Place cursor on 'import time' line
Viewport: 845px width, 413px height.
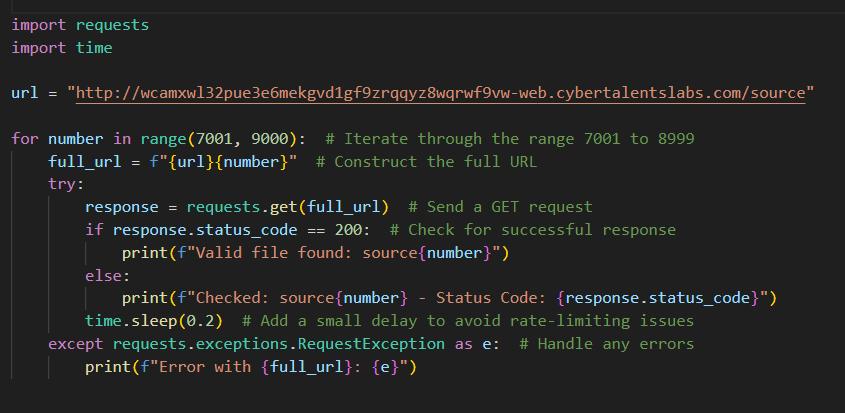62,48
